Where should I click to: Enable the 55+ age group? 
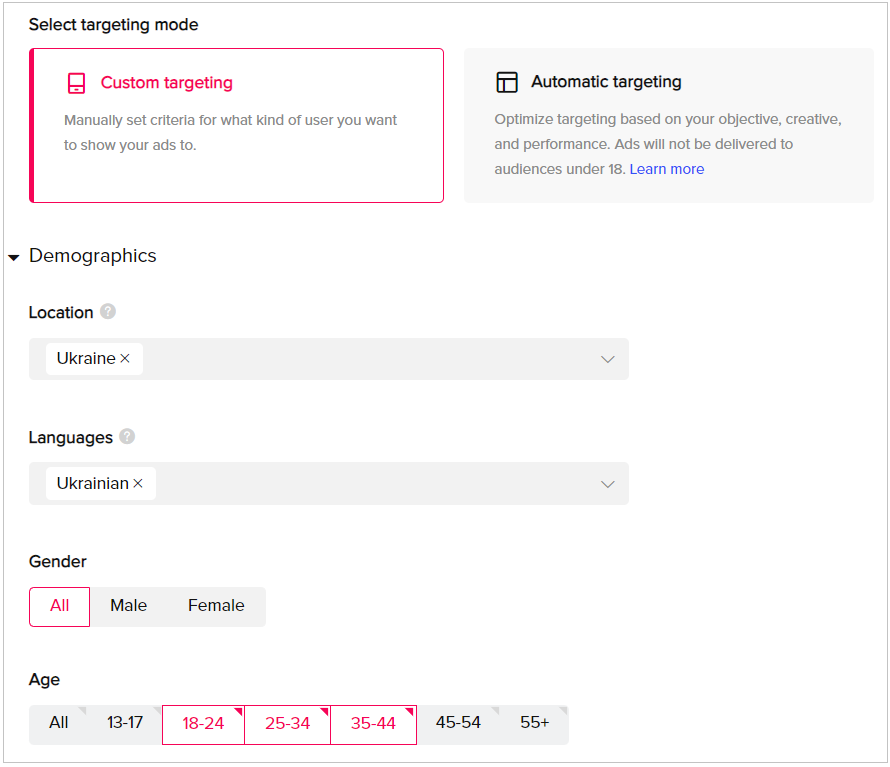coord(535,723)
